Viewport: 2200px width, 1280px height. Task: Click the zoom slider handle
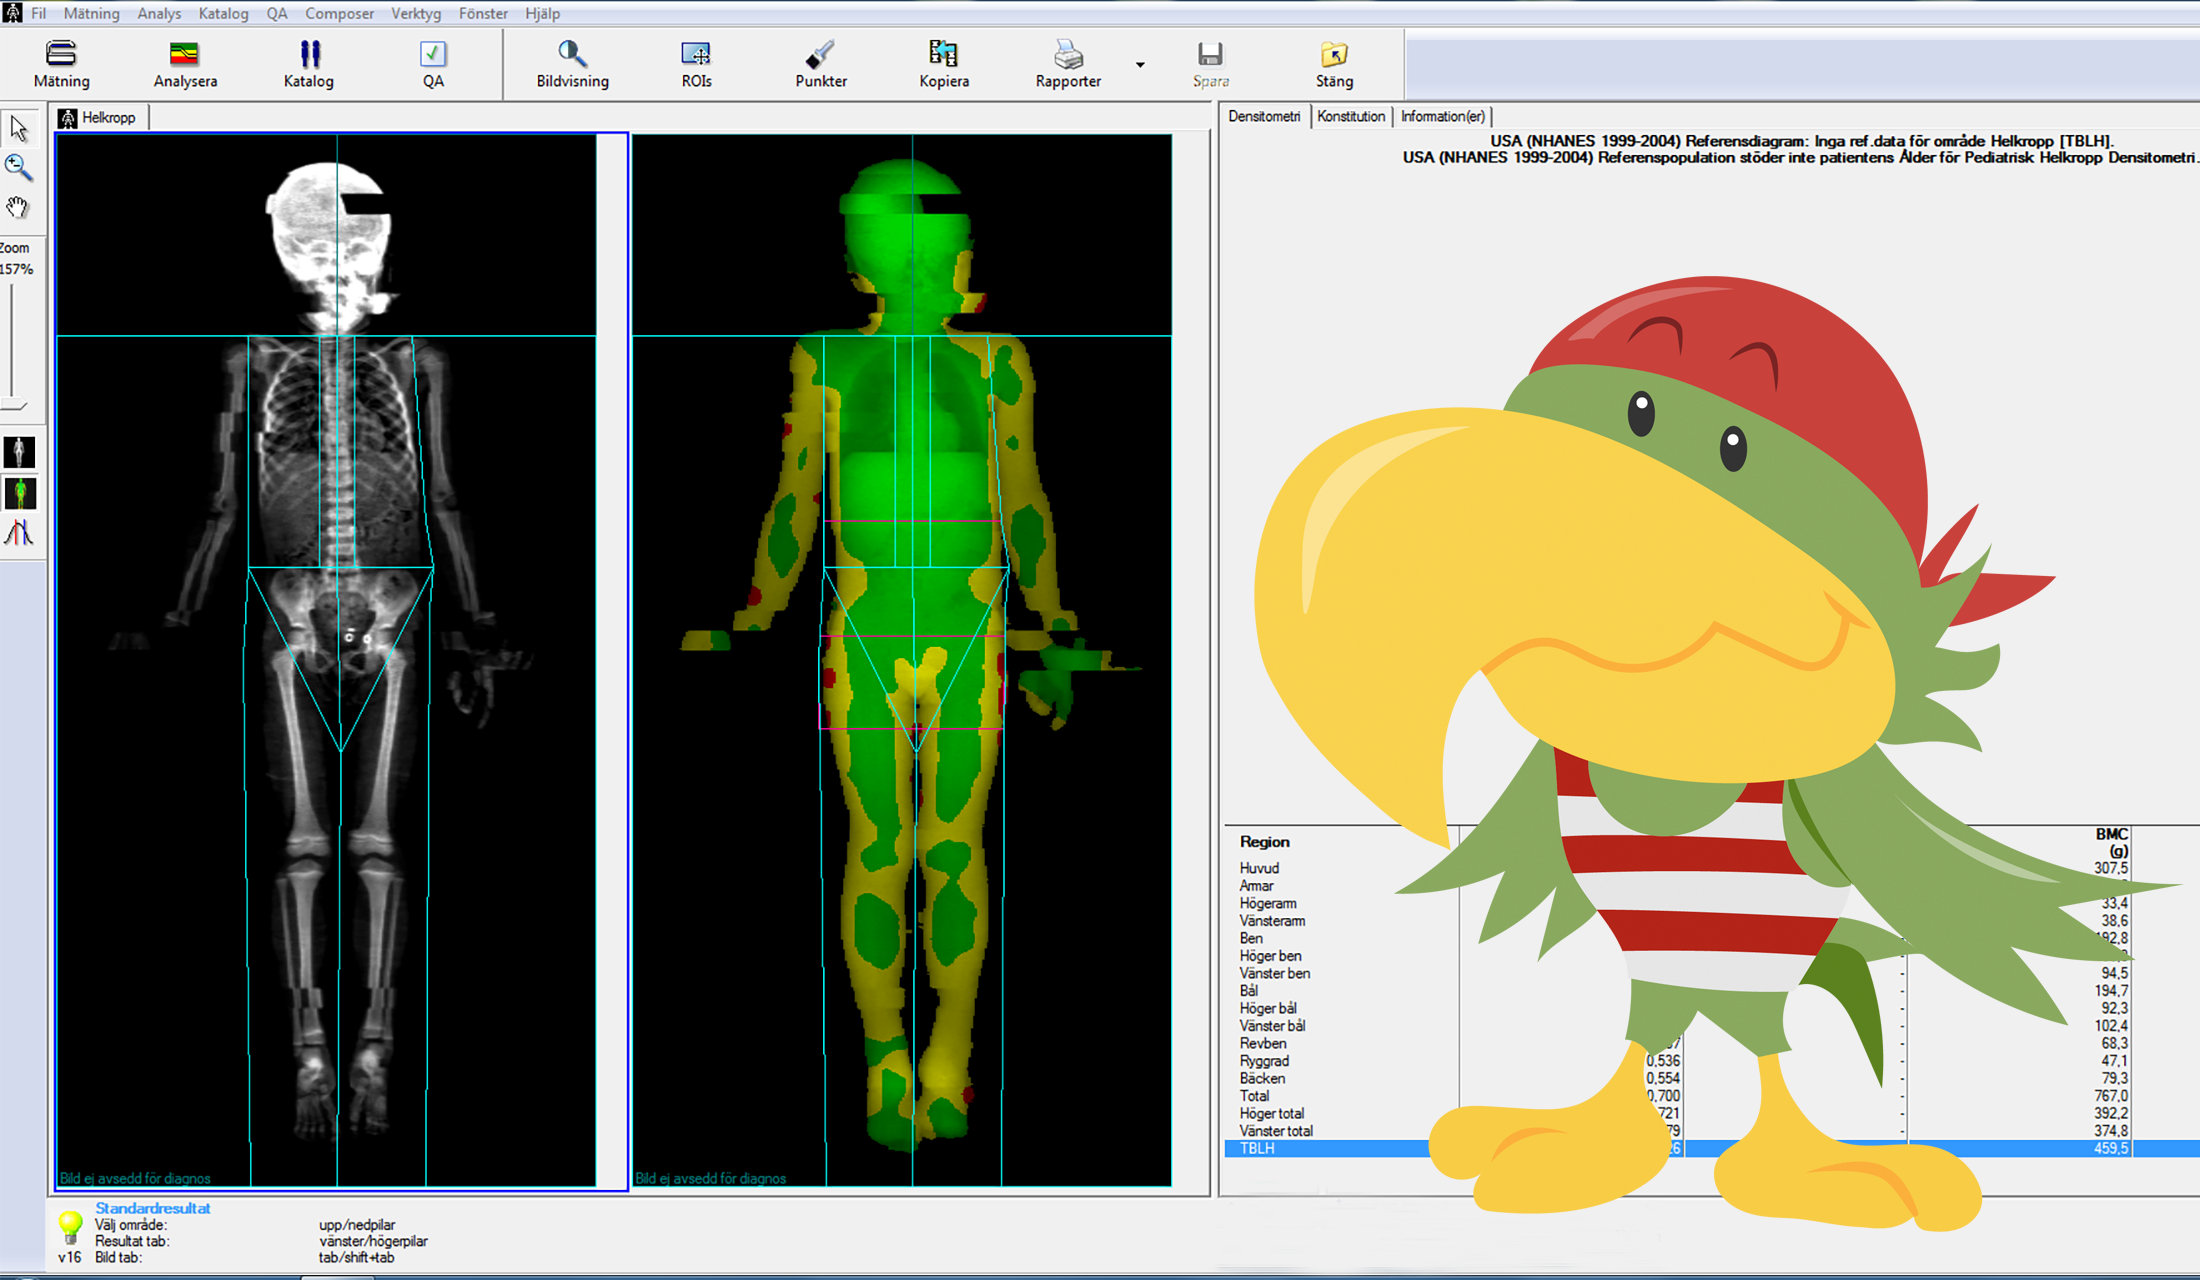(x=14, y=405)
